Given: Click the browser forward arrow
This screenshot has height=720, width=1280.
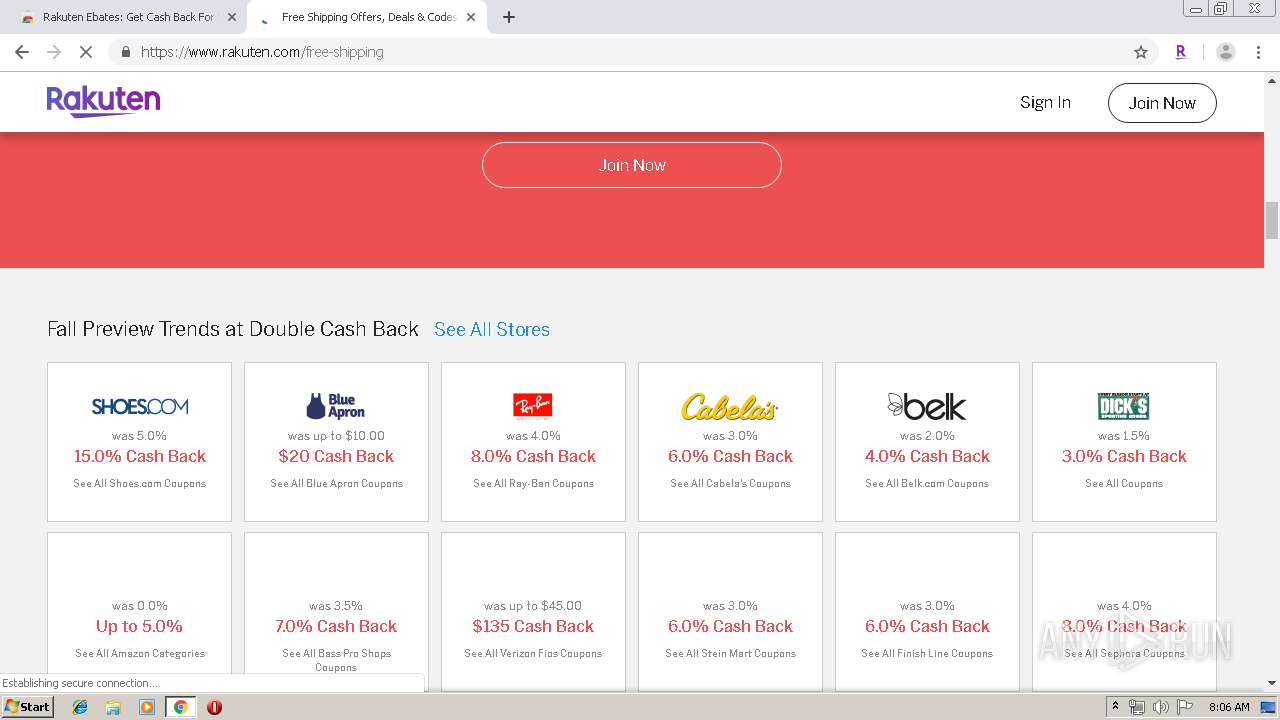Looking at the screenshot, I should pos(54,52).
